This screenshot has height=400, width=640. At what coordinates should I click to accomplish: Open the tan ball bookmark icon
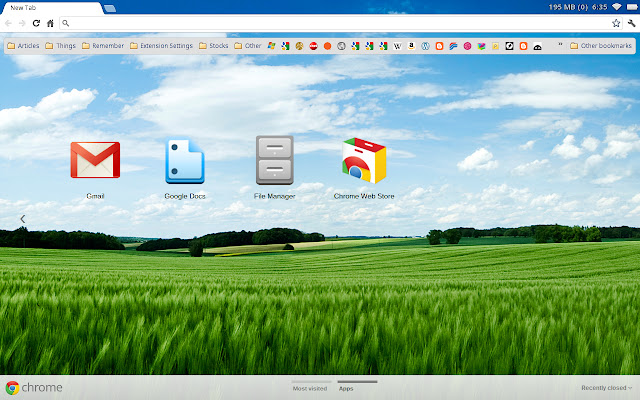tap(299, 46)
